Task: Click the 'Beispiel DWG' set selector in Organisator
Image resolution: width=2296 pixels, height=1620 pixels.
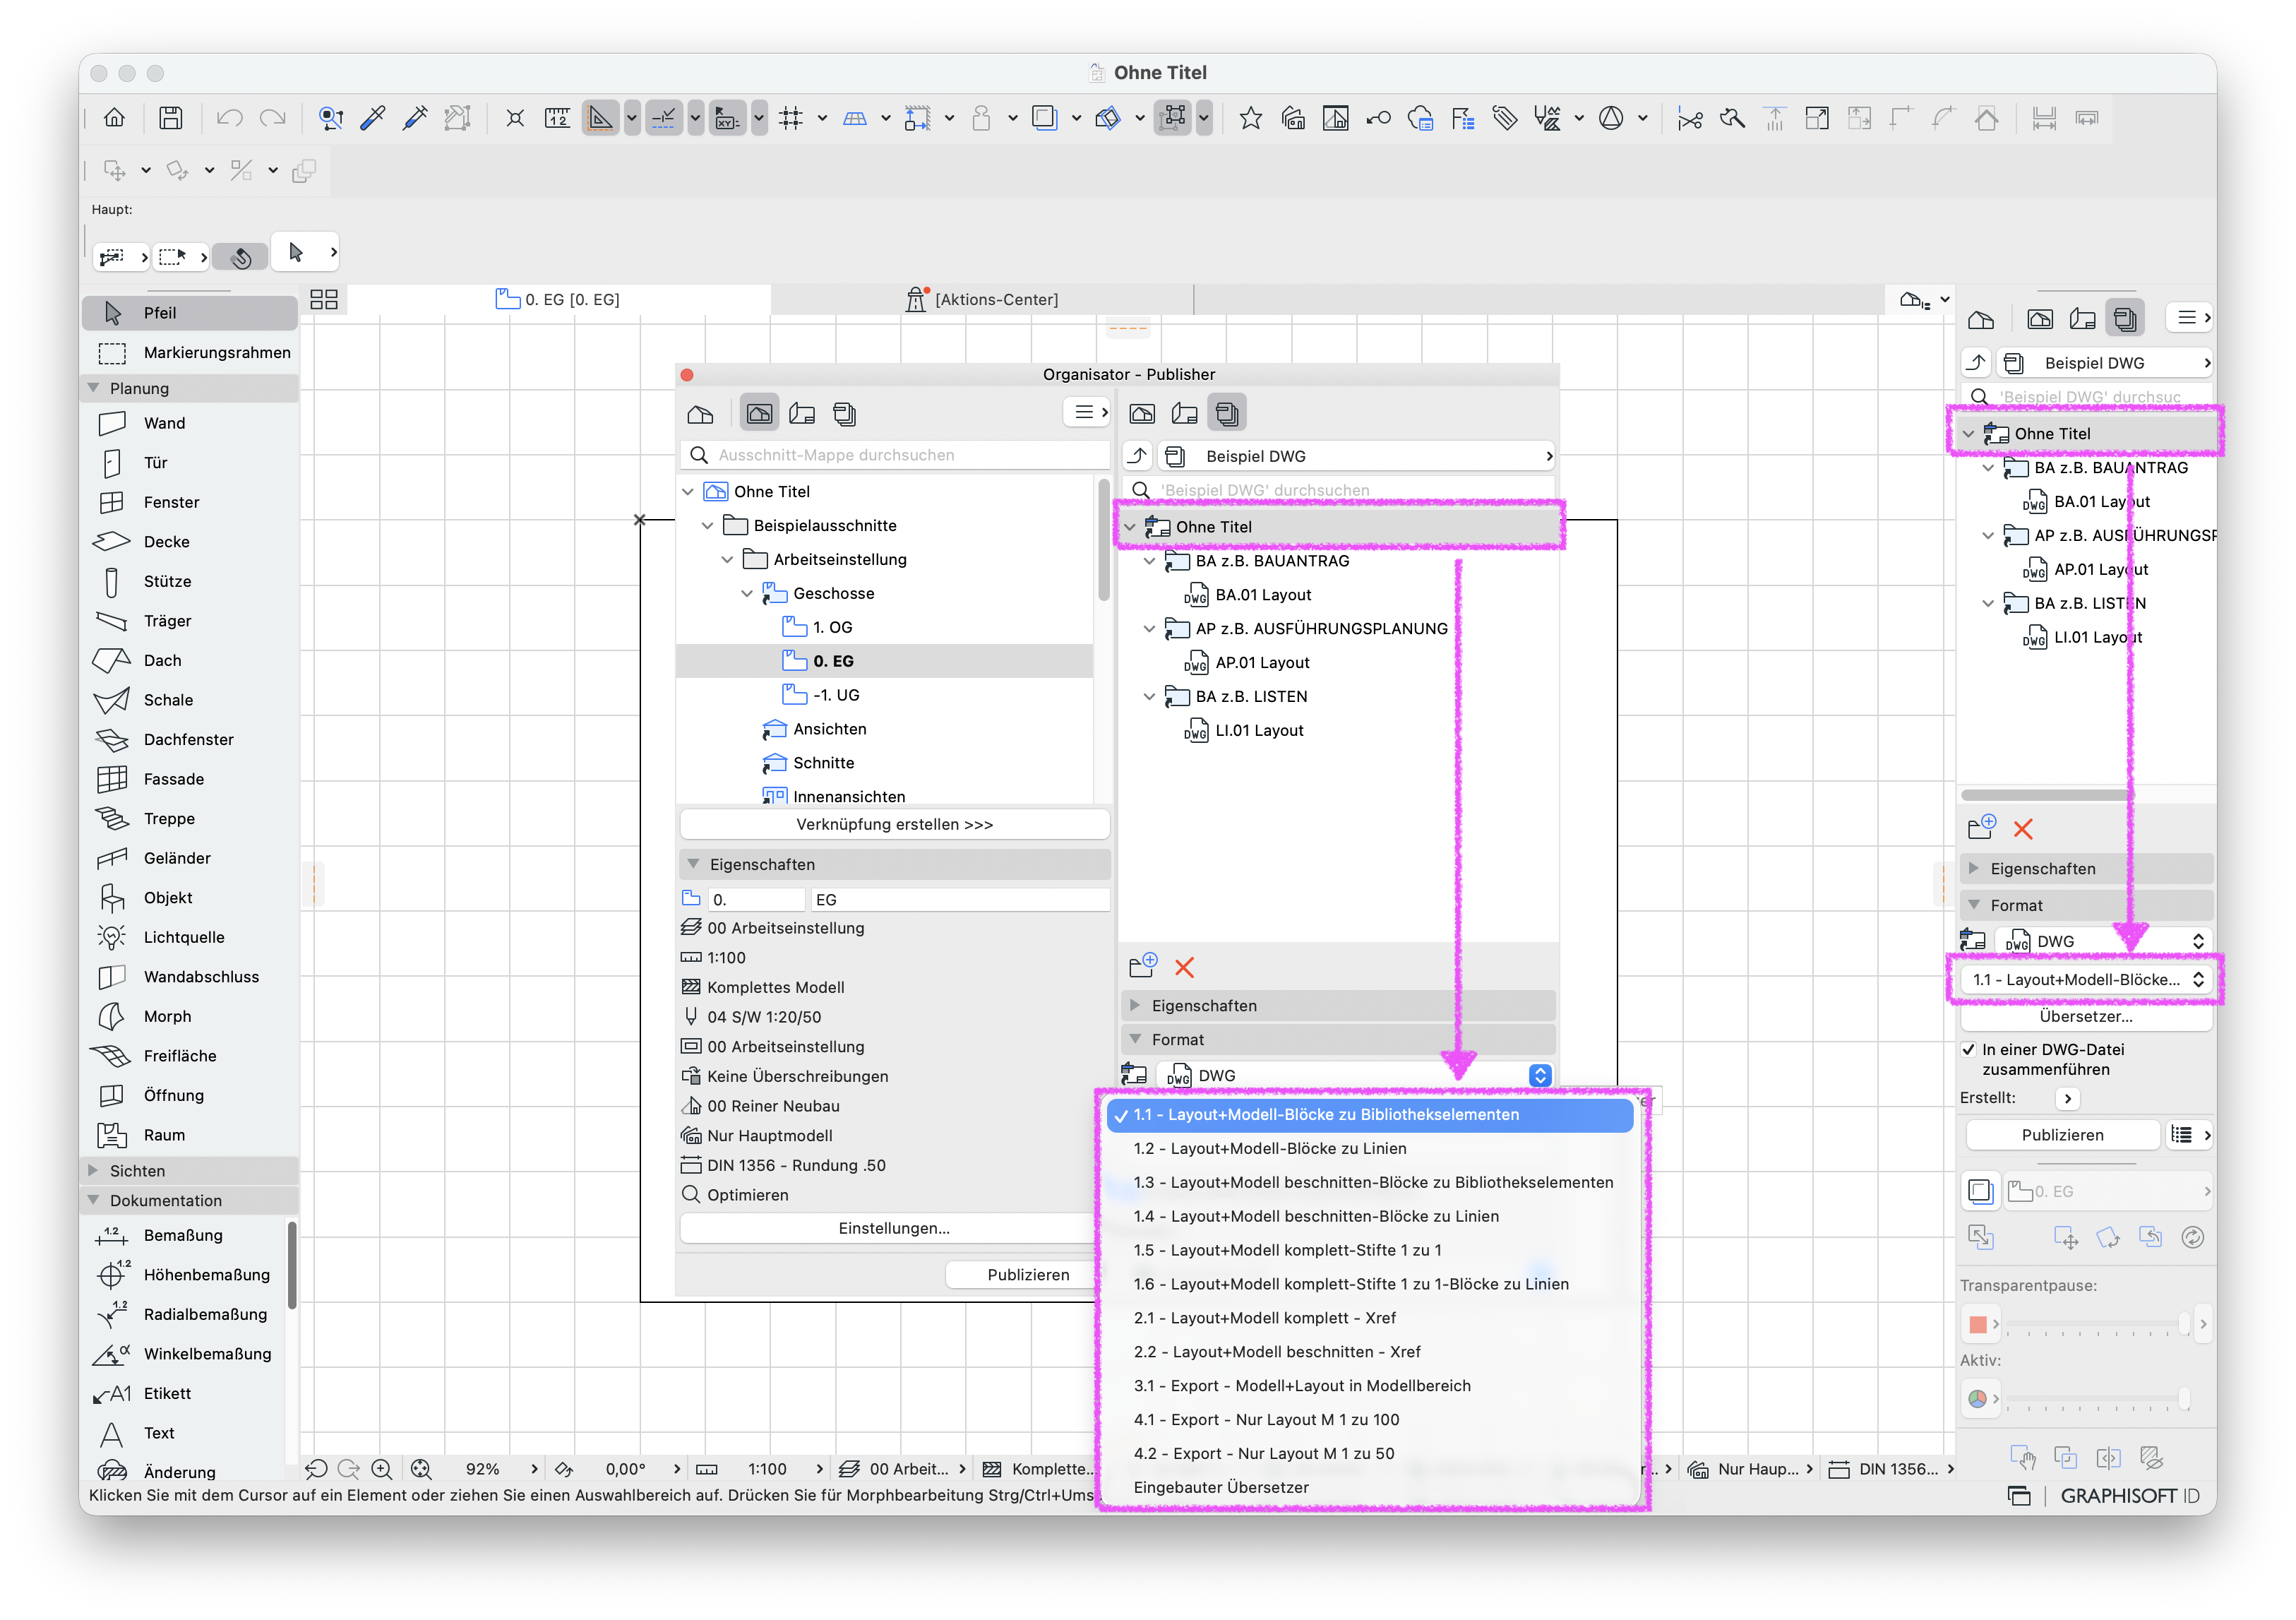Action: click(1356, 456)
